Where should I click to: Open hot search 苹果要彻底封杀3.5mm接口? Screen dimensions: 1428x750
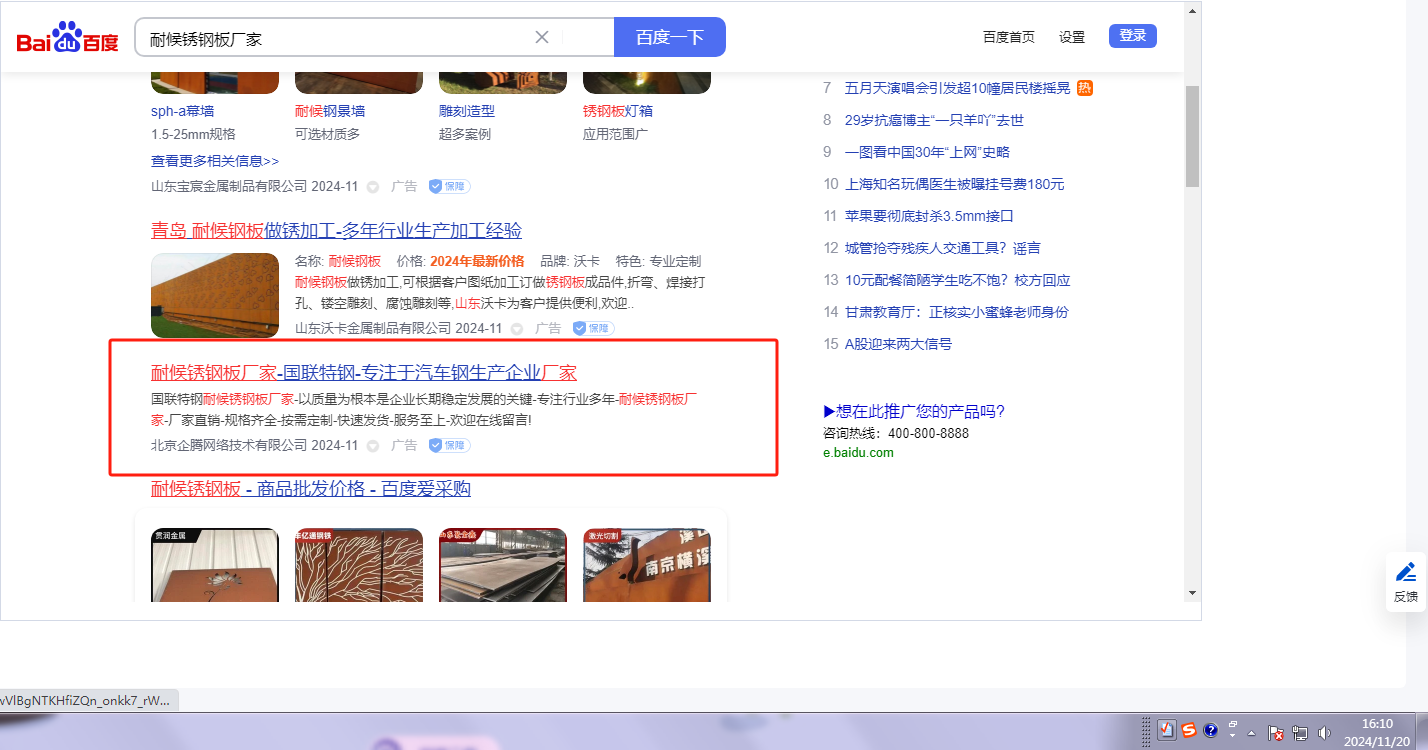(x=929, y=216)
